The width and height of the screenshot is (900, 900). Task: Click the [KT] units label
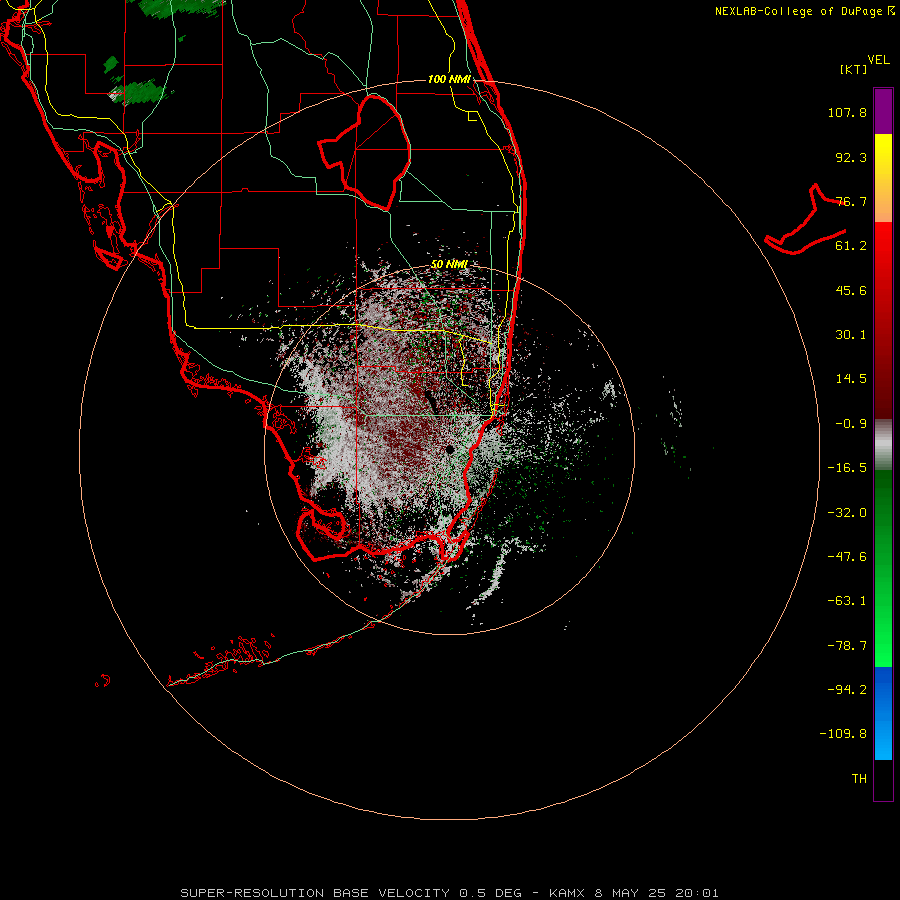click(x=854, y=69)
